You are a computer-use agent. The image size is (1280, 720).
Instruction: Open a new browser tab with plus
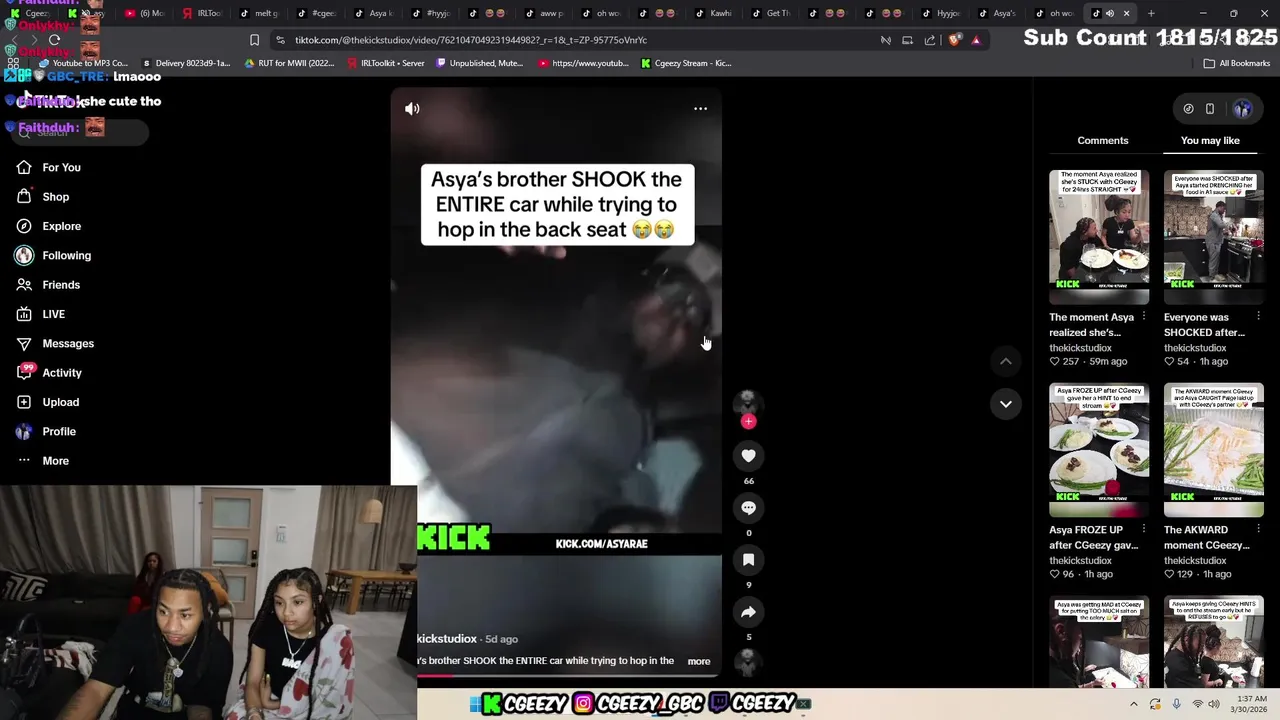[1151, 13]
